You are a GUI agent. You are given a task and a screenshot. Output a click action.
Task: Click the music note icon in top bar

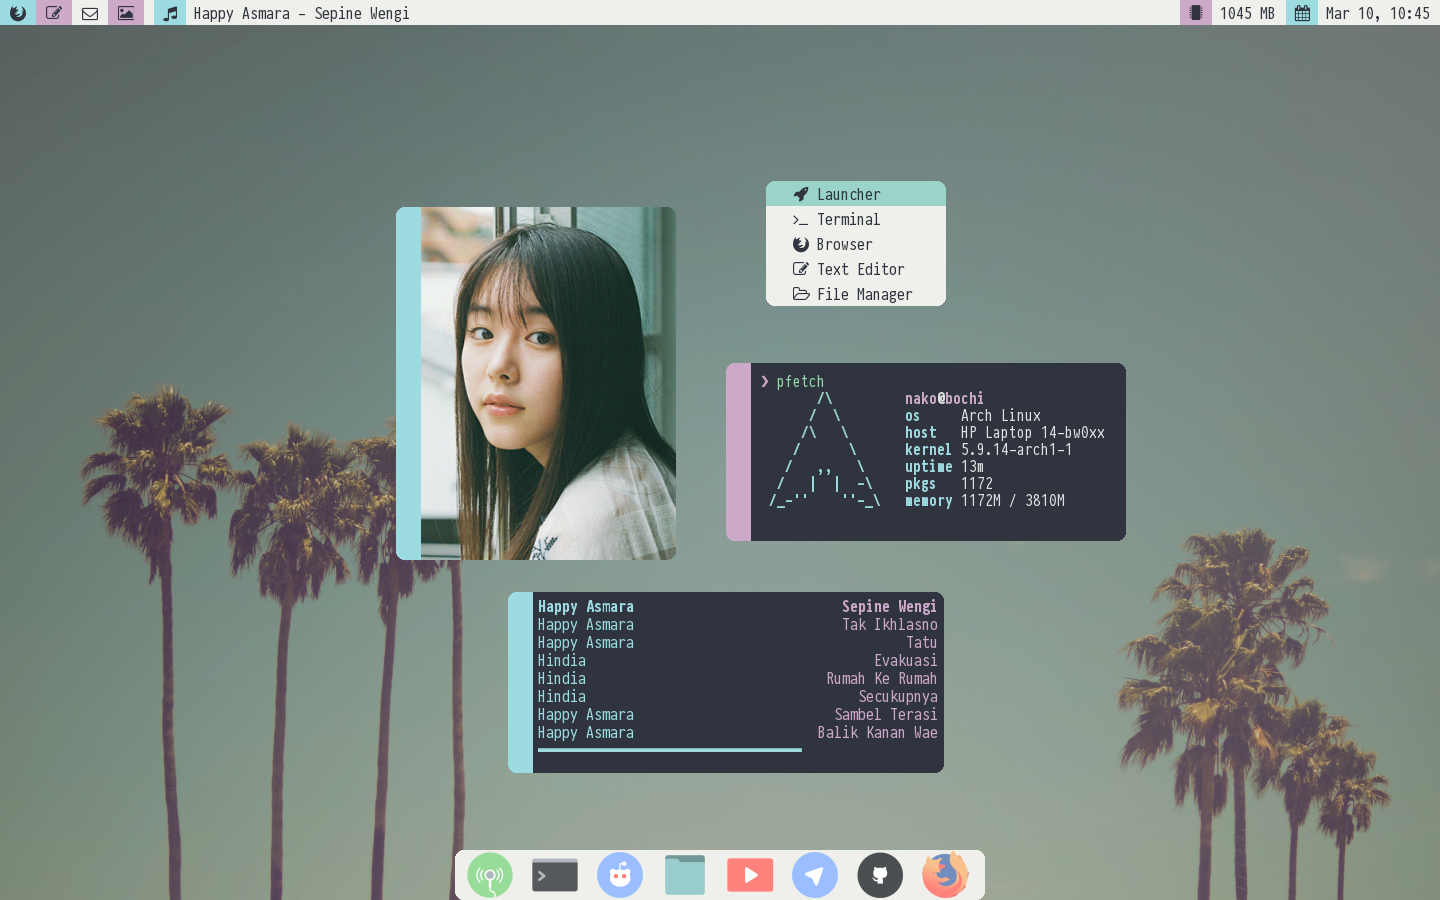click(170, 13)
